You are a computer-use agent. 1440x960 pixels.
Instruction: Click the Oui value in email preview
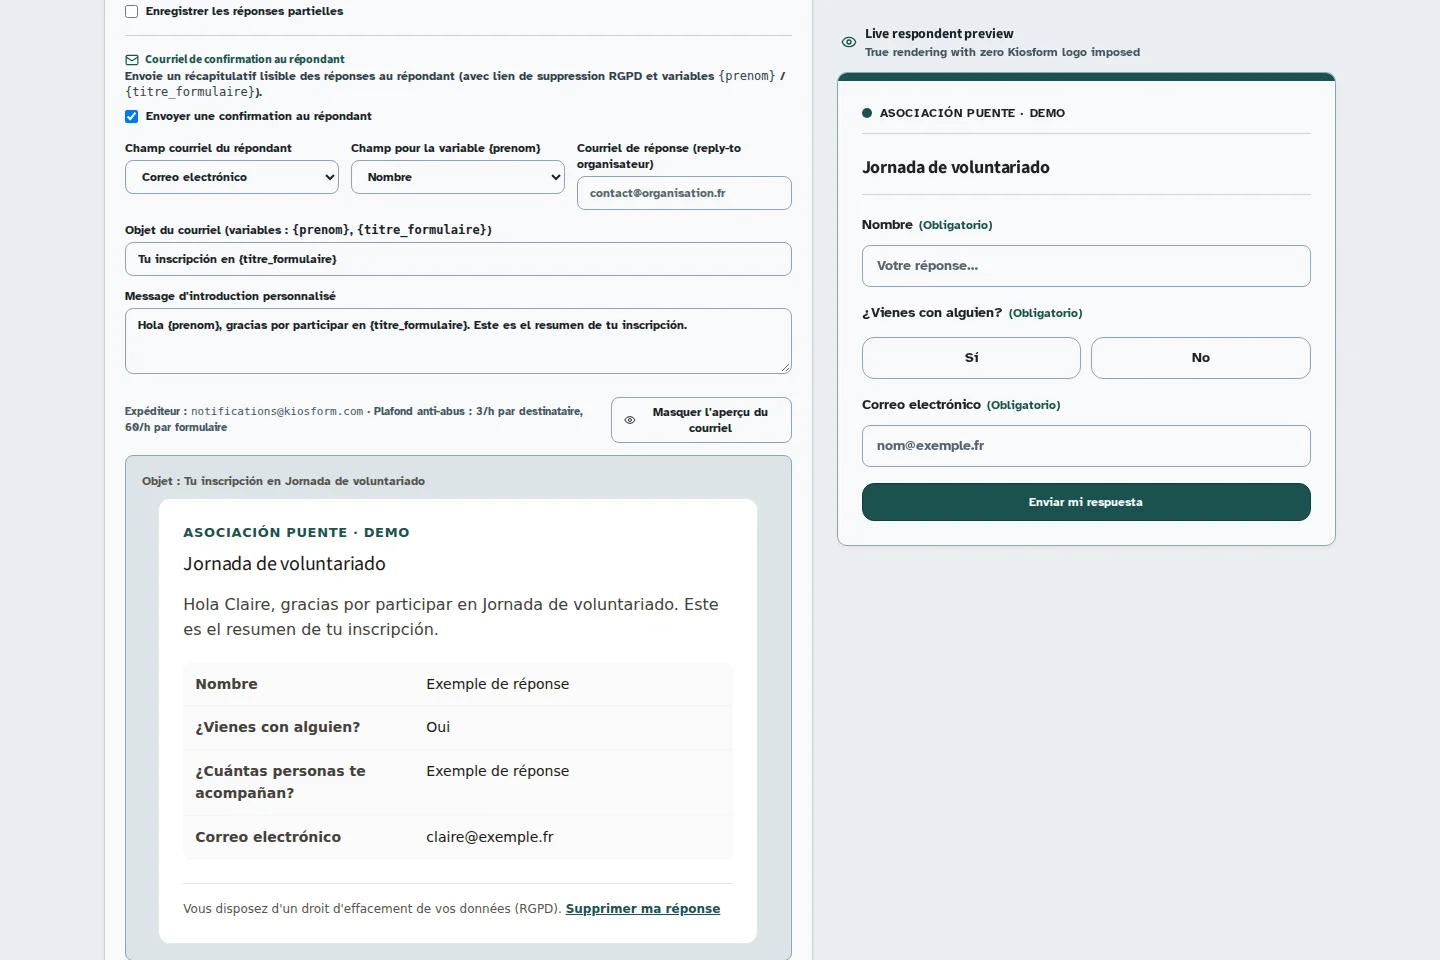point(438,727)
